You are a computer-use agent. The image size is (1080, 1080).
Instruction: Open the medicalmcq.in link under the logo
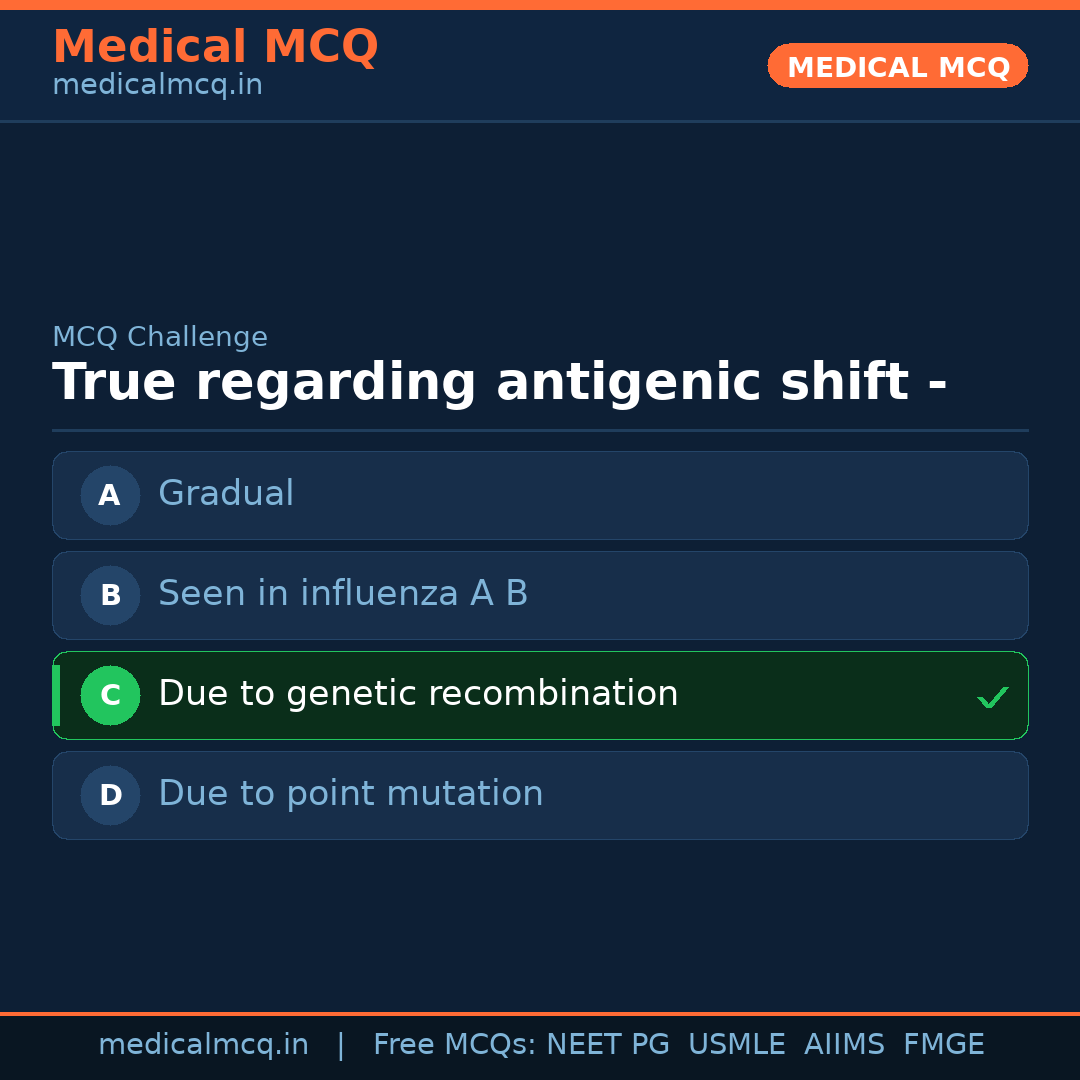click(156, 84)
